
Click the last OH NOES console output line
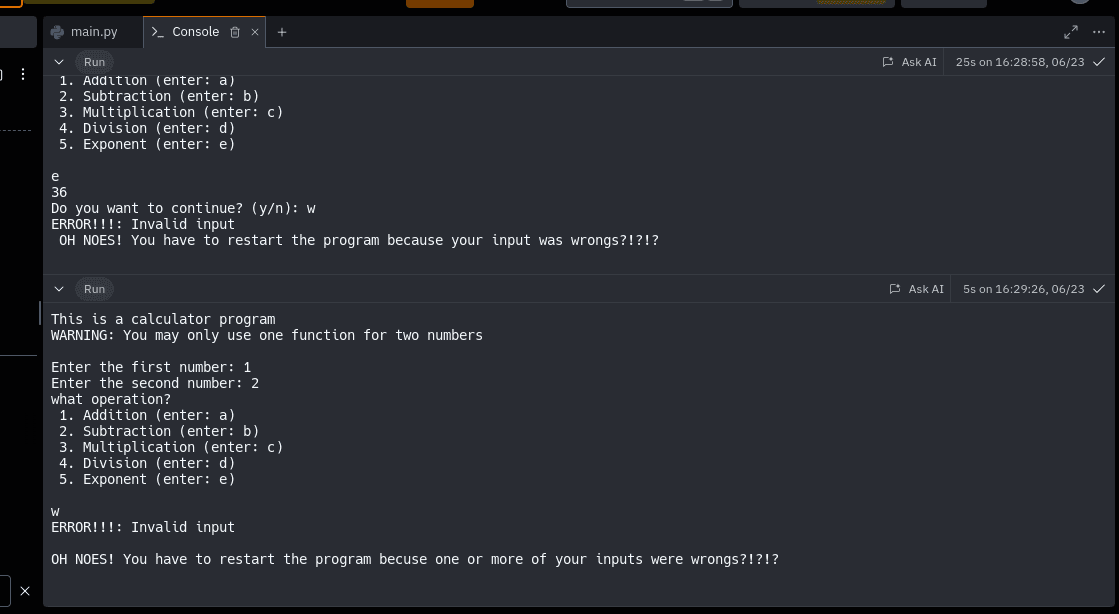point(414,559)
